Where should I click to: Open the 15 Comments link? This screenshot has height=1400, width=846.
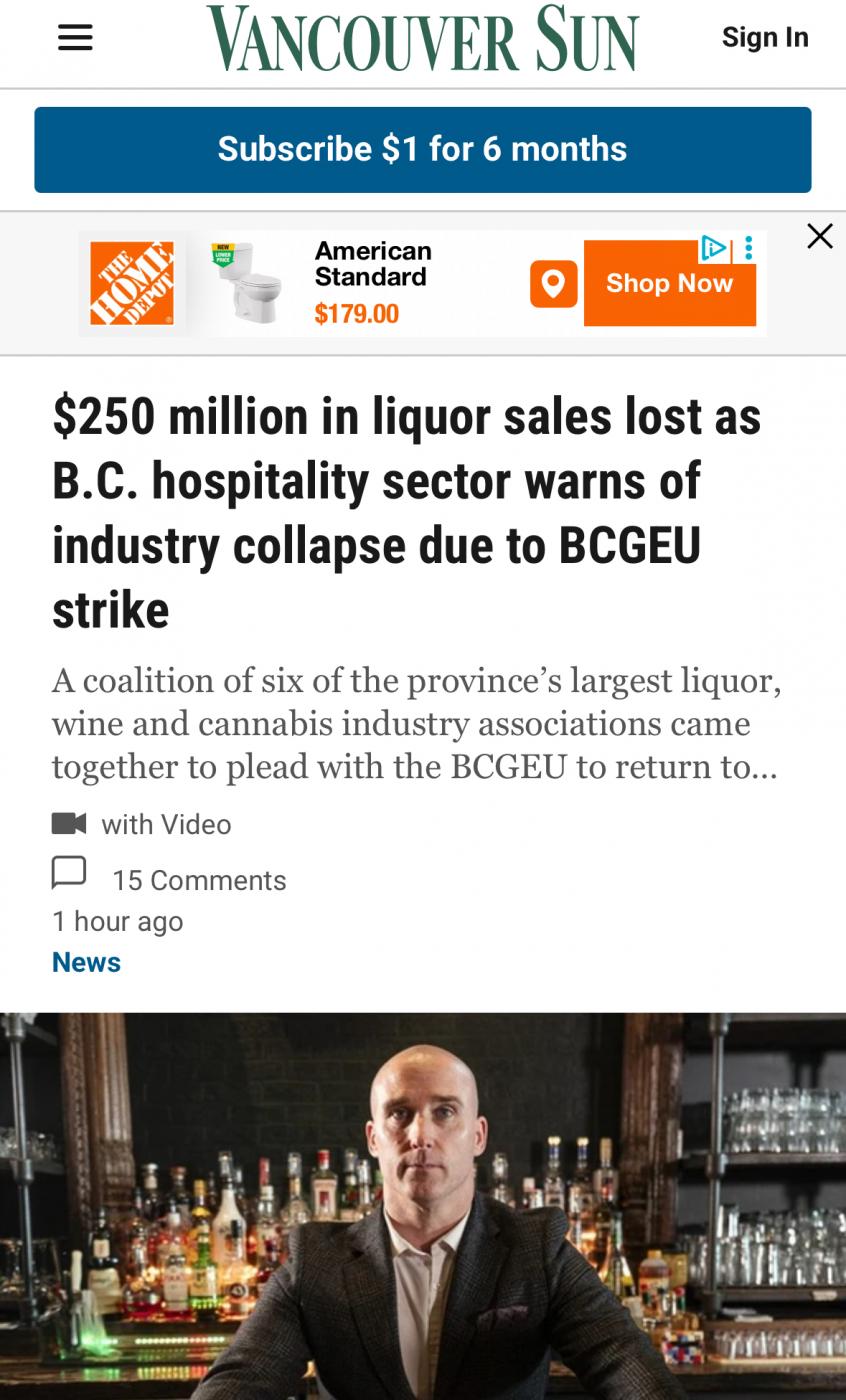tap(199, 880)
